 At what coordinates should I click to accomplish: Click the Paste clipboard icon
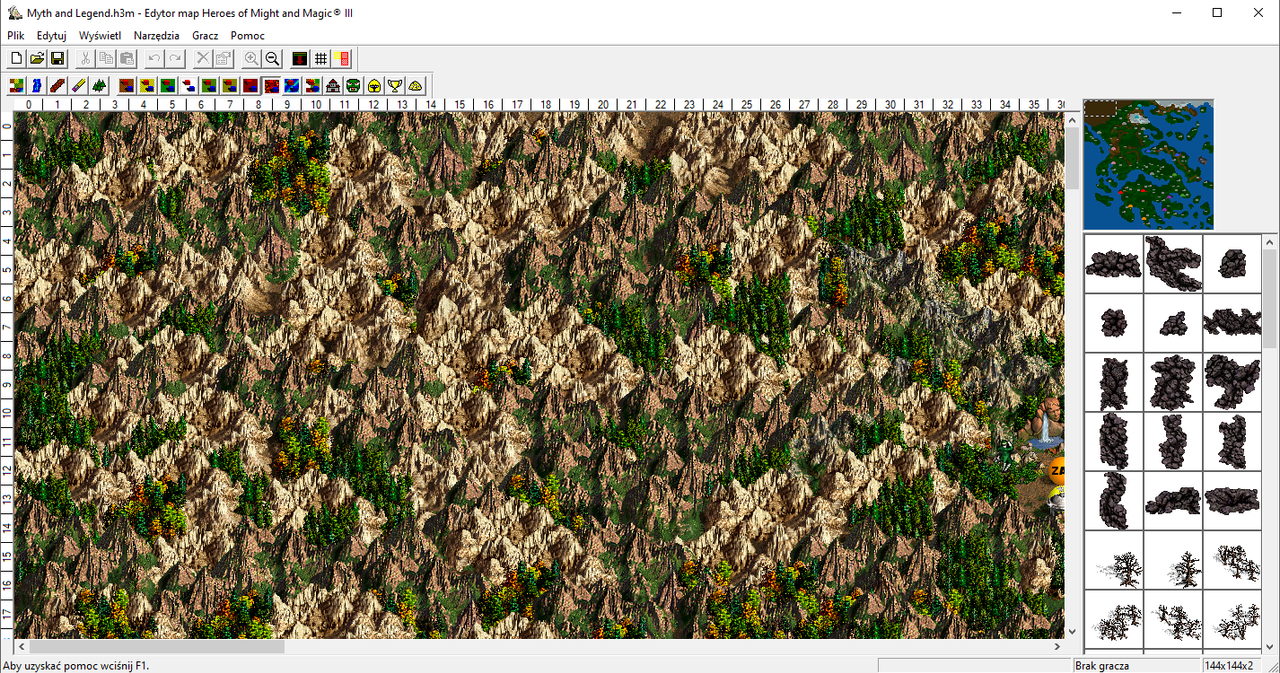(127, 59)
